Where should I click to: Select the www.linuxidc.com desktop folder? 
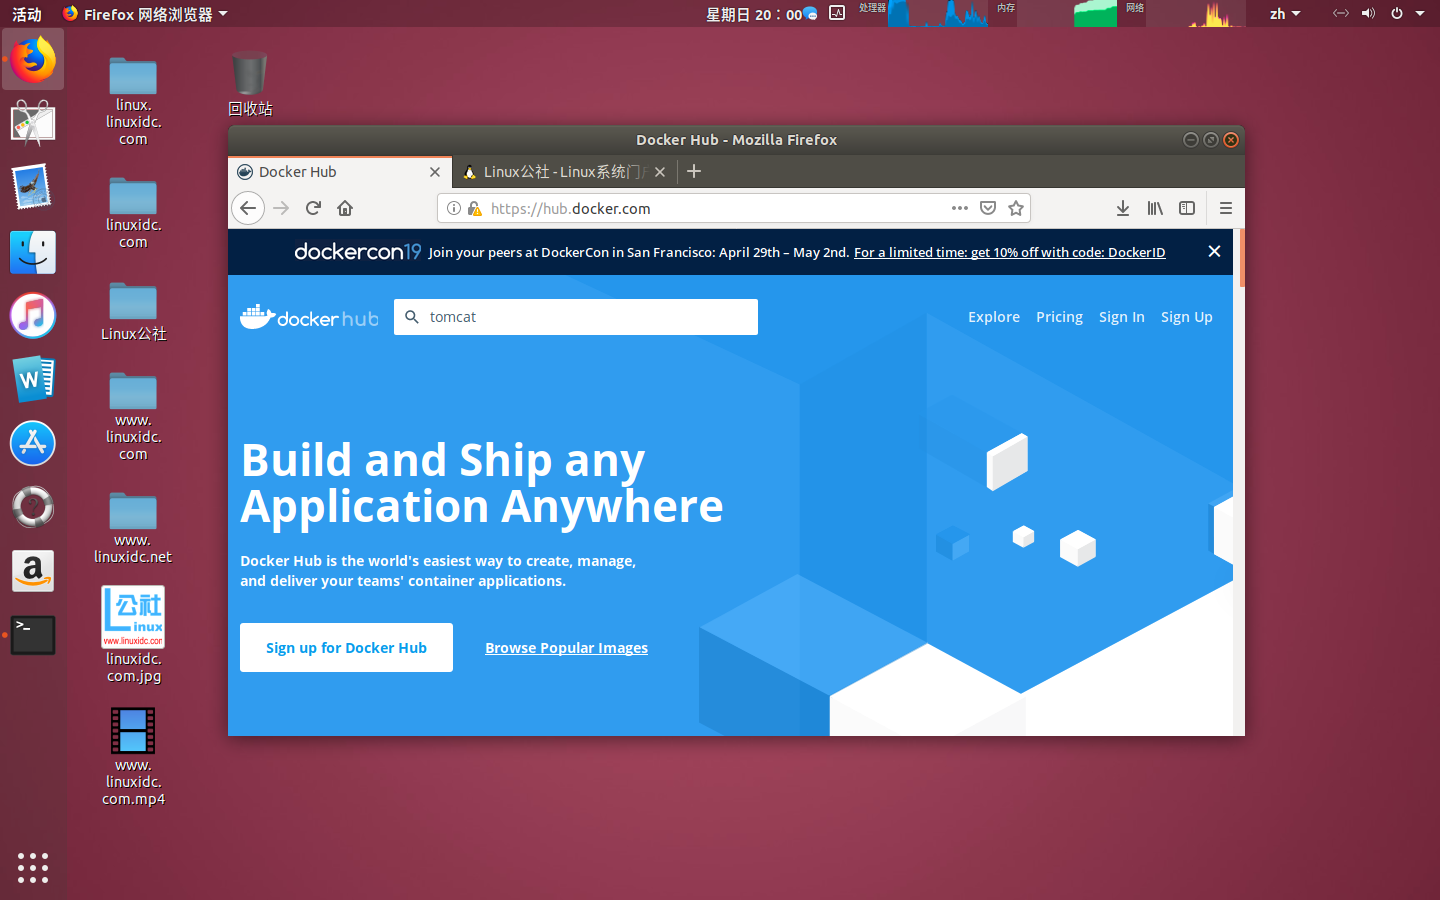tap(133, 416)
